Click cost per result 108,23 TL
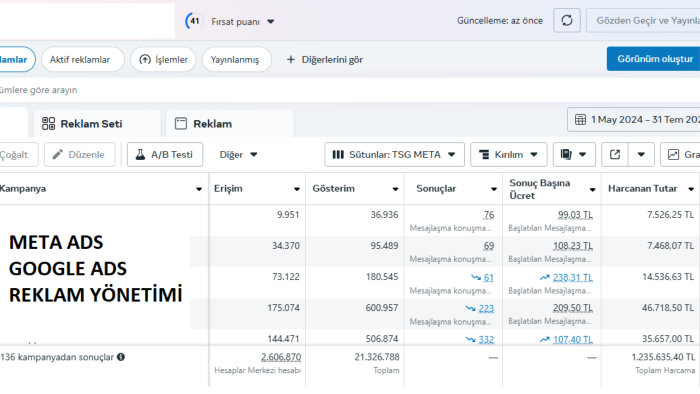The height and width of the screenshot is (394, 700). 573,246
